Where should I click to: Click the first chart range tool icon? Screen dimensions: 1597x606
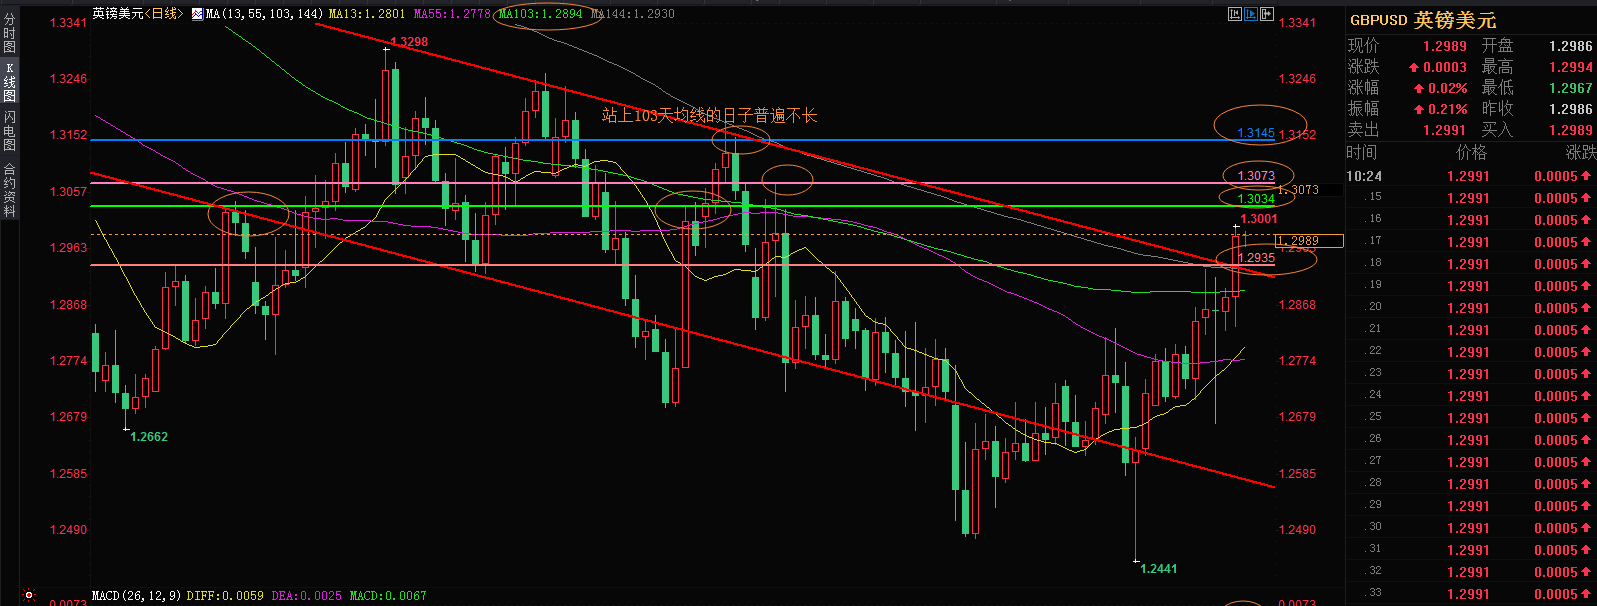tap(1235, 14)
